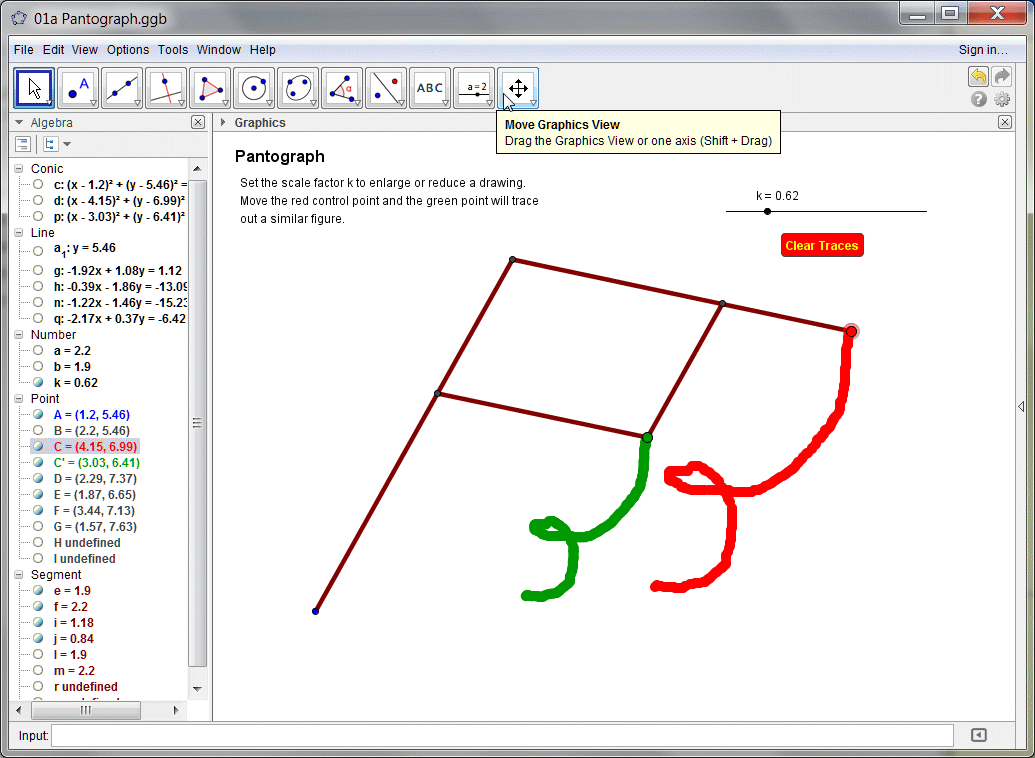Select the Move Graphics View tool
1035x758 pixels.
pos(518,88)
